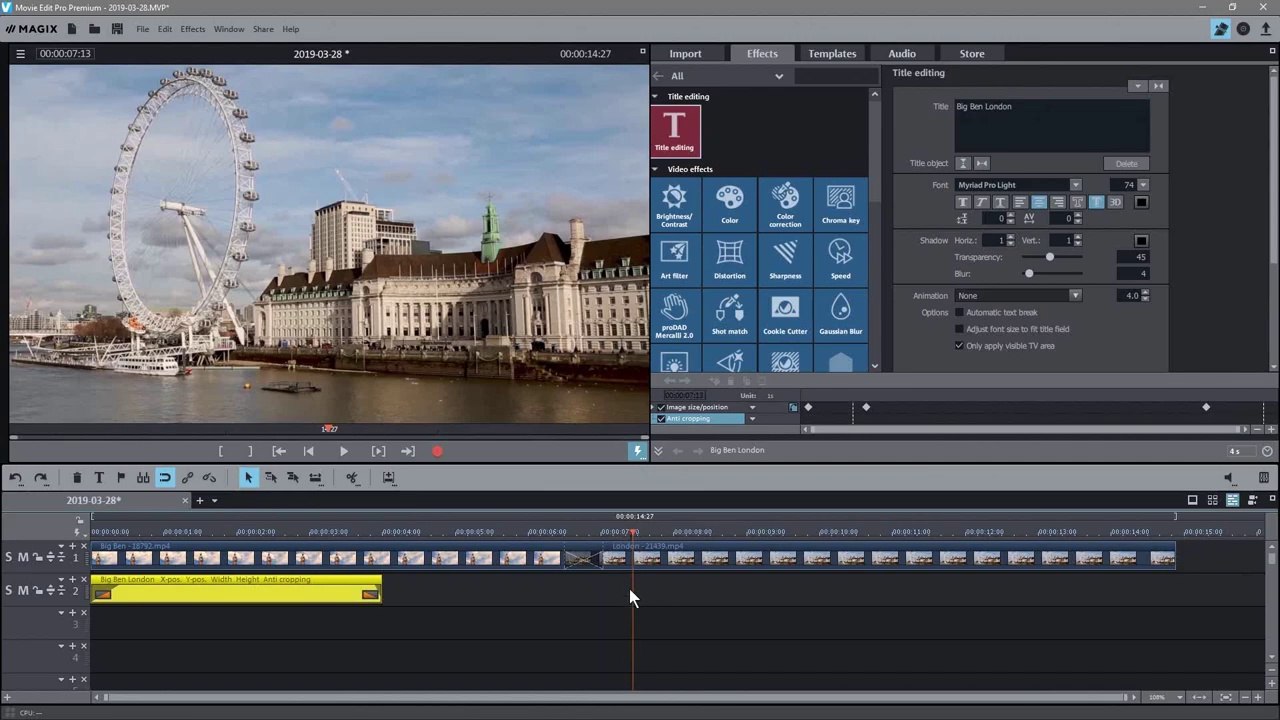
Task: Collapse the Video effects section
Action: tap(655, 169)
